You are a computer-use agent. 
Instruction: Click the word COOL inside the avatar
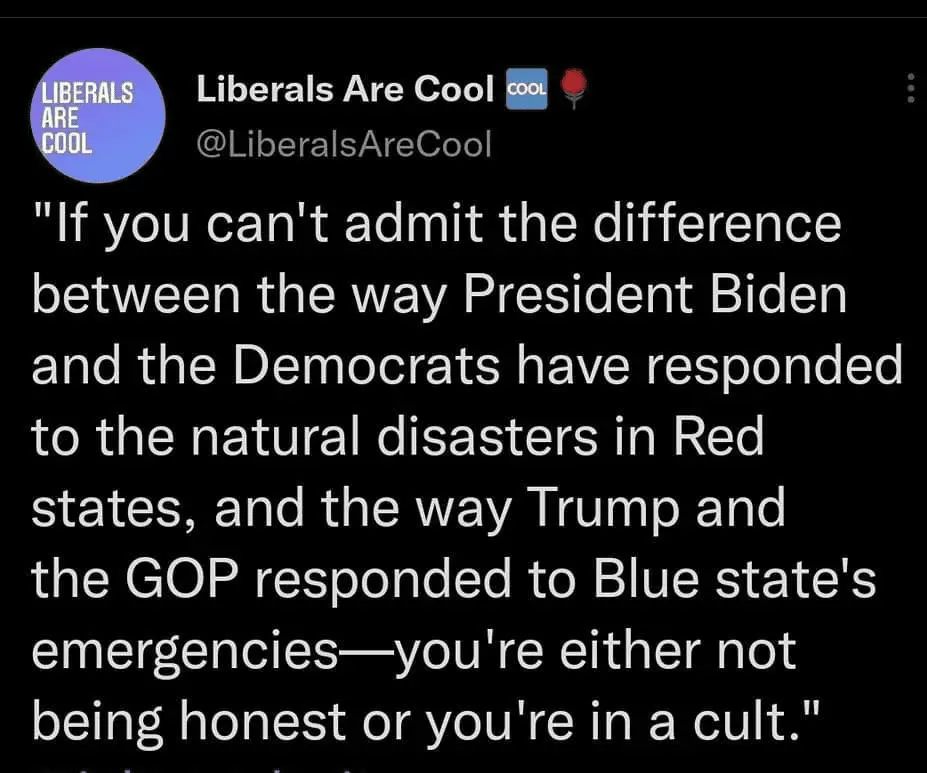click(67, 143)
